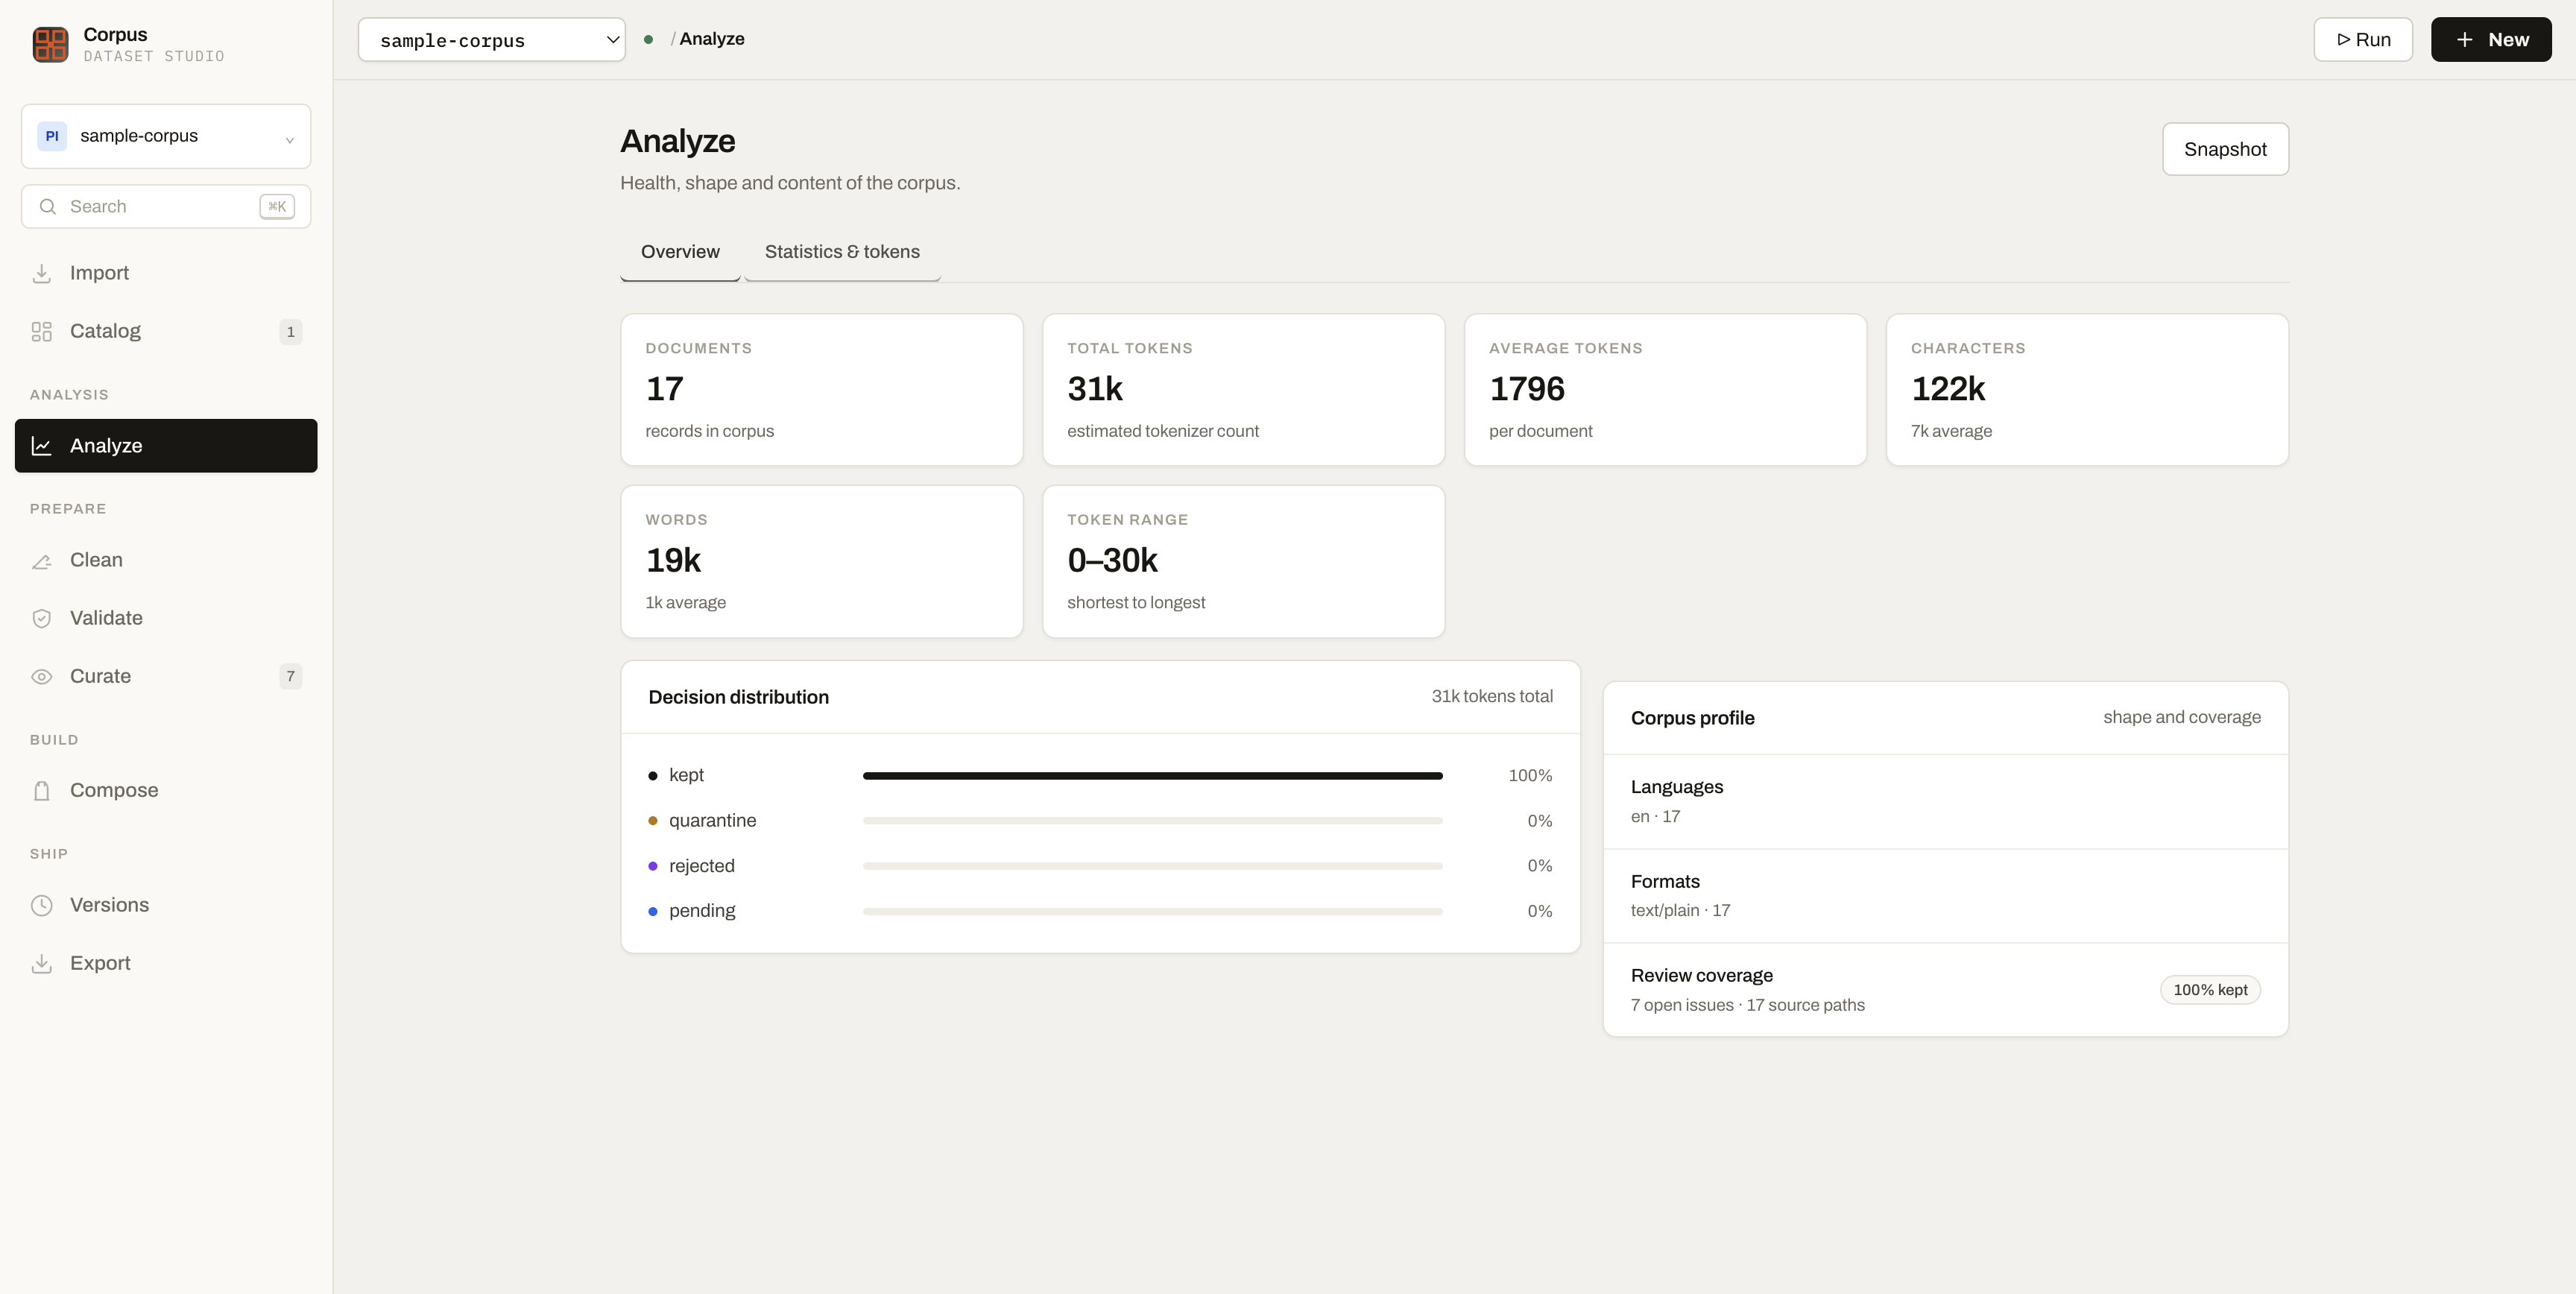Open Import in the sidebar
Screen dimensions: 2576x1294
coord(166,273)
